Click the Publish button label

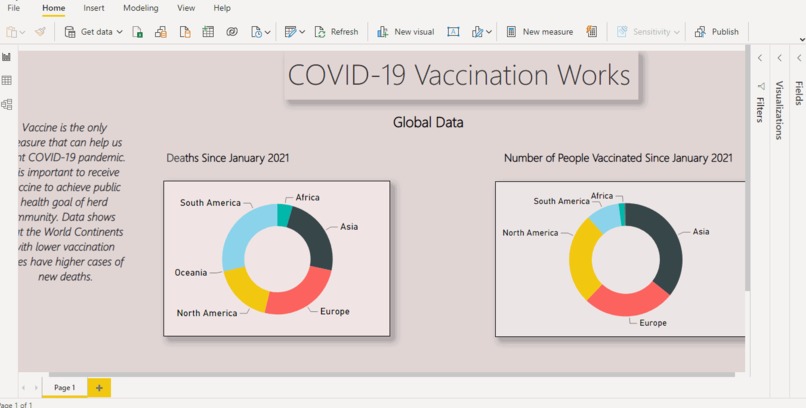(725, 32)
